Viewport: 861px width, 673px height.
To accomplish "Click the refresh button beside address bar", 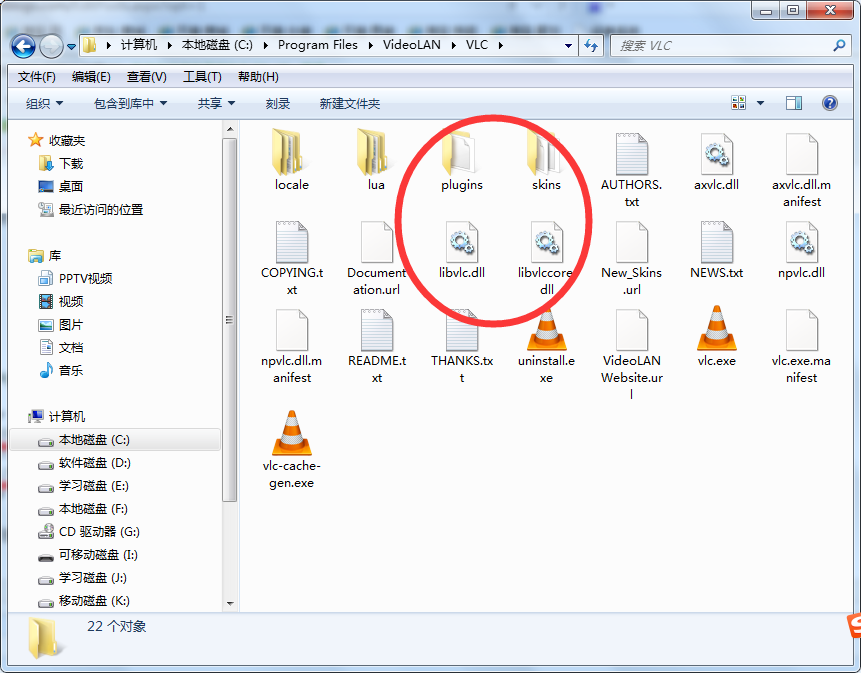I will click(x=591, y=46).
